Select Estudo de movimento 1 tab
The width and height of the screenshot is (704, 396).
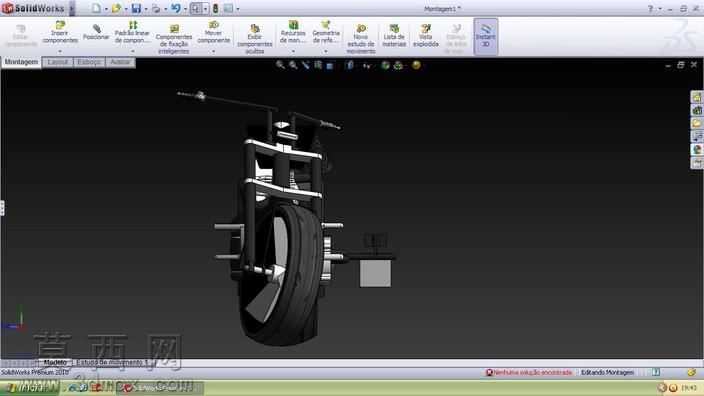coord(113,362)
